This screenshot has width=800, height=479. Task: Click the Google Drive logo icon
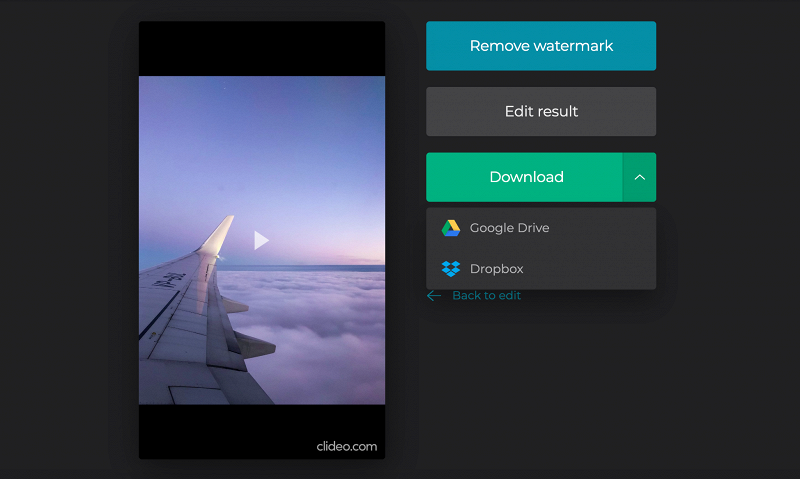point(451,228)
